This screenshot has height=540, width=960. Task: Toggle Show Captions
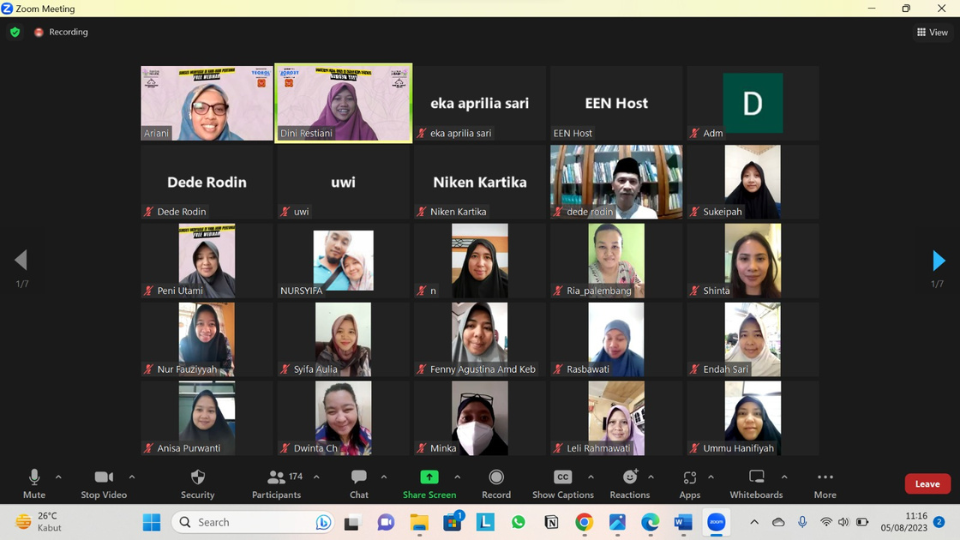(563, 484)
